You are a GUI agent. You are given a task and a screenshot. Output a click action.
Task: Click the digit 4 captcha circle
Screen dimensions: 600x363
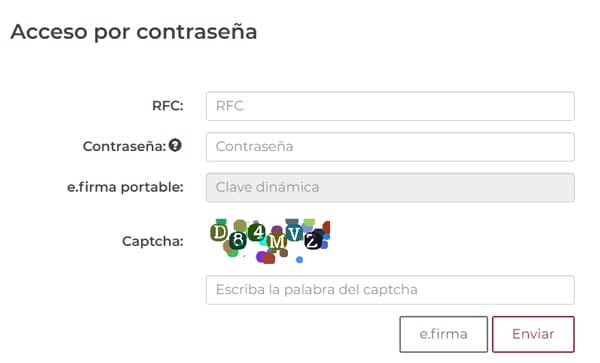tap(258, 232)
